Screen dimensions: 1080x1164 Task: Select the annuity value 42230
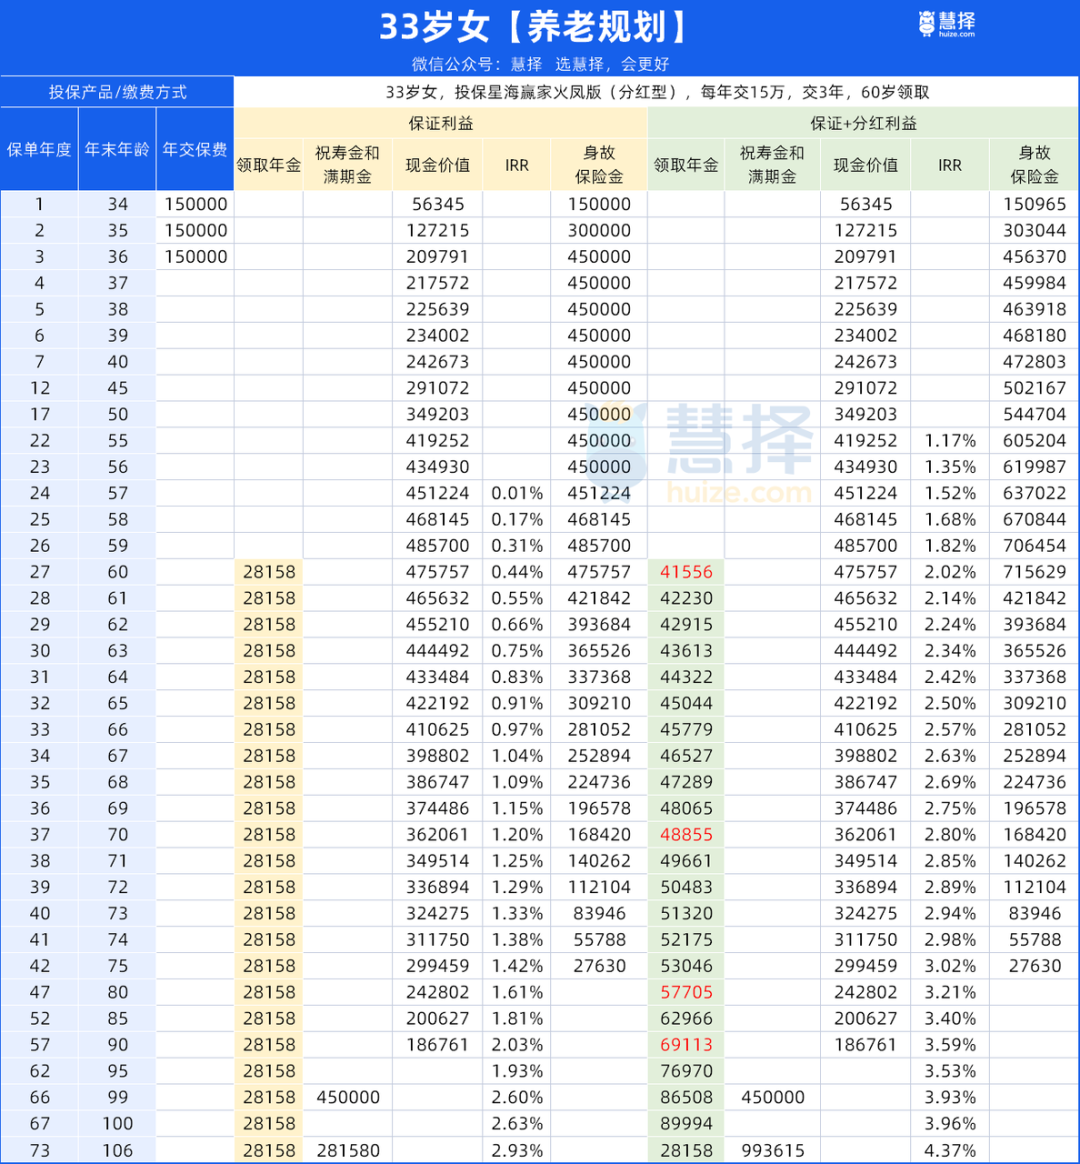tap(686, 598)
